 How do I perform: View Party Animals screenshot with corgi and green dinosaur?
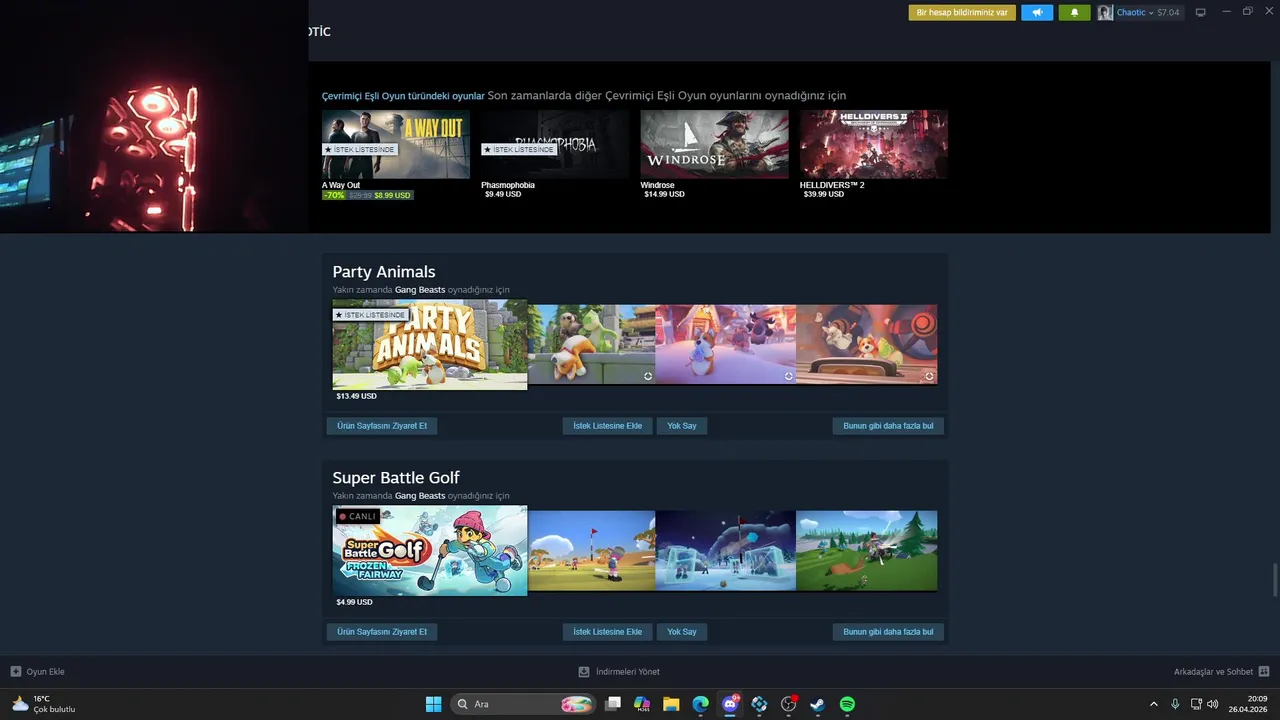(x=592, y=344)
